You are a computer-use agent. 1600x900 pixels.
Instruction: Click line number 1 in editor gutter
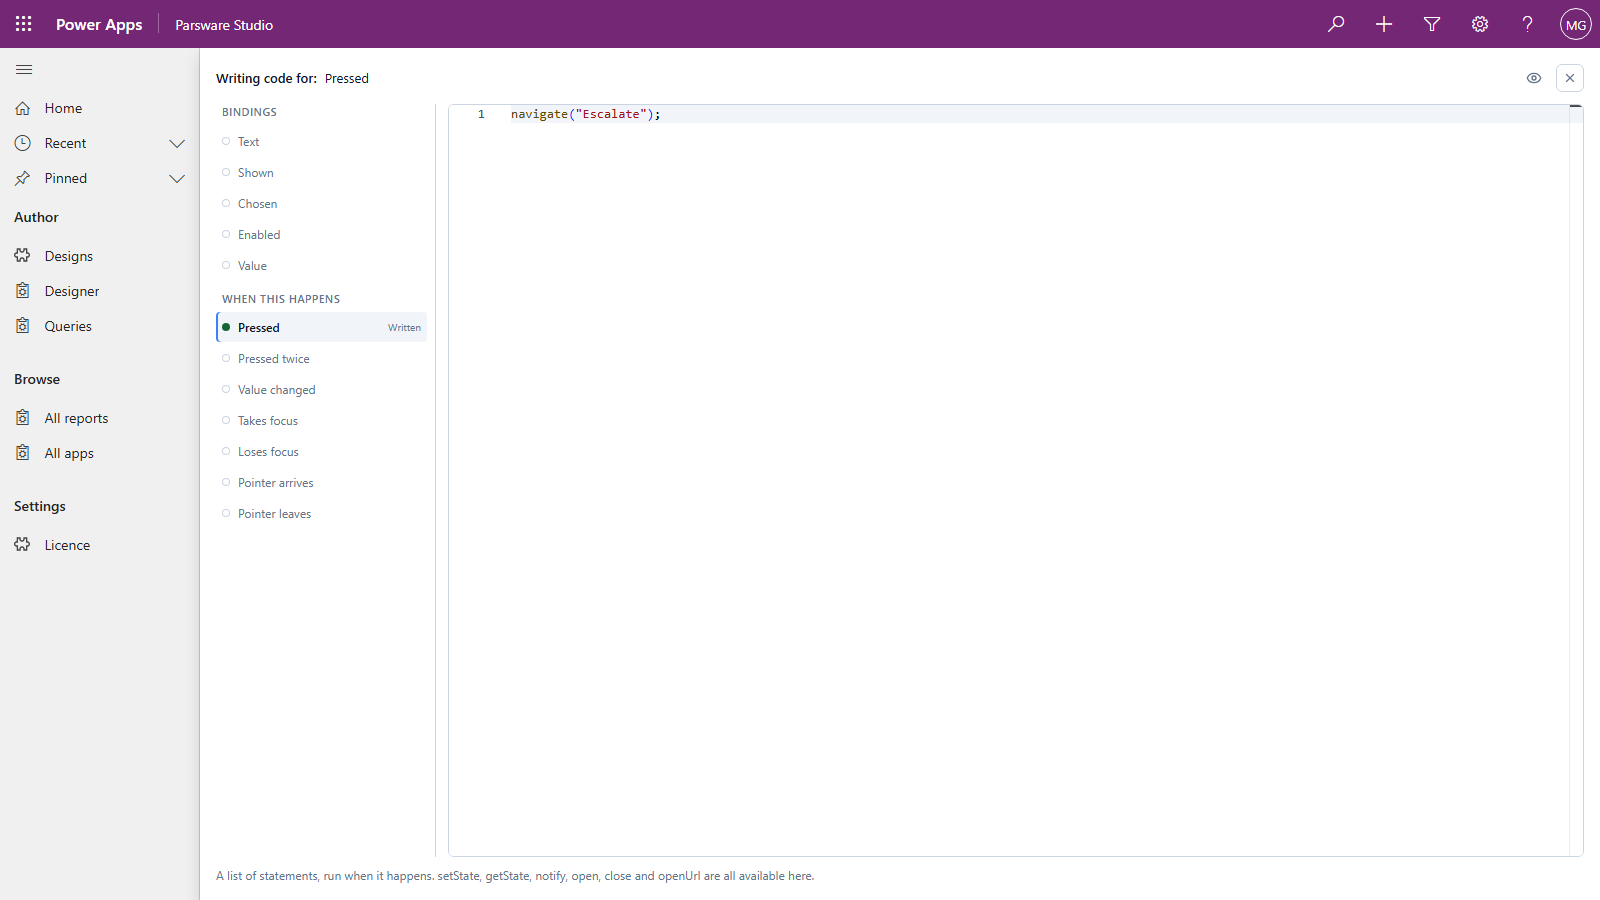click(481, 114)
